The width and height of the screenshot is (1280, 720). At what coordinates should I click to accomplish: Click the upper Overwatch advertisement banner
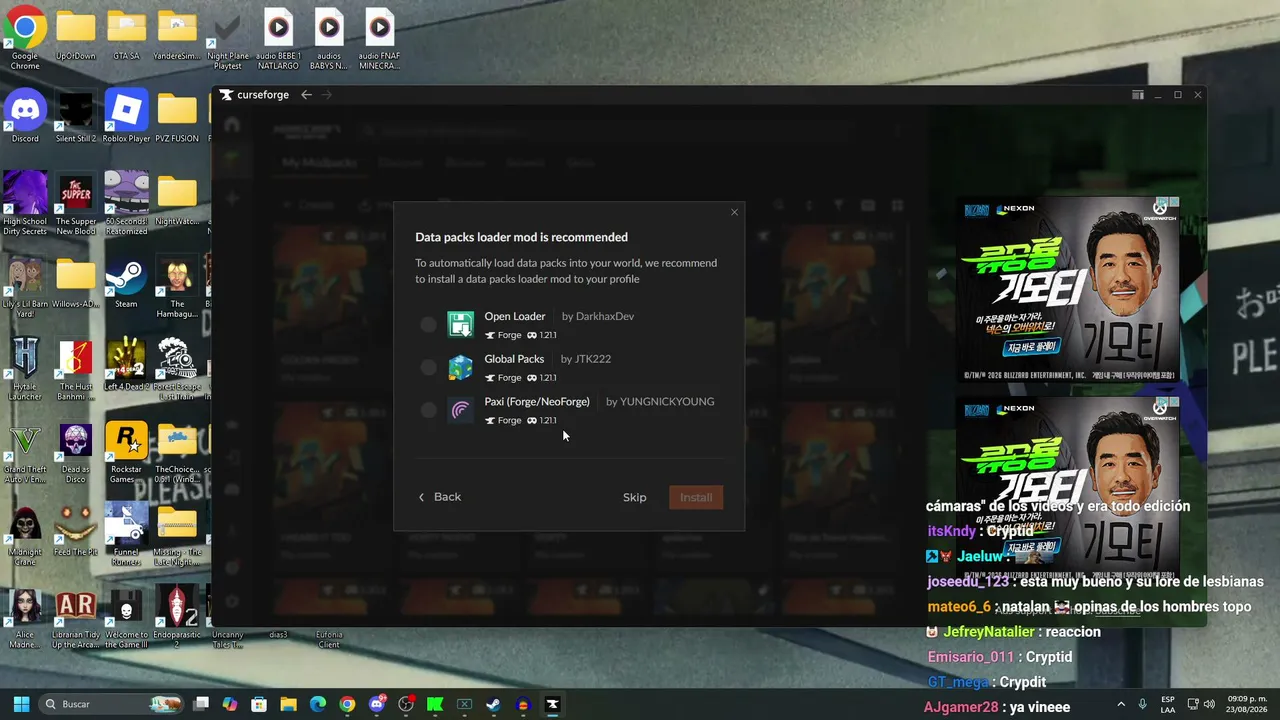coord(1067,289)
